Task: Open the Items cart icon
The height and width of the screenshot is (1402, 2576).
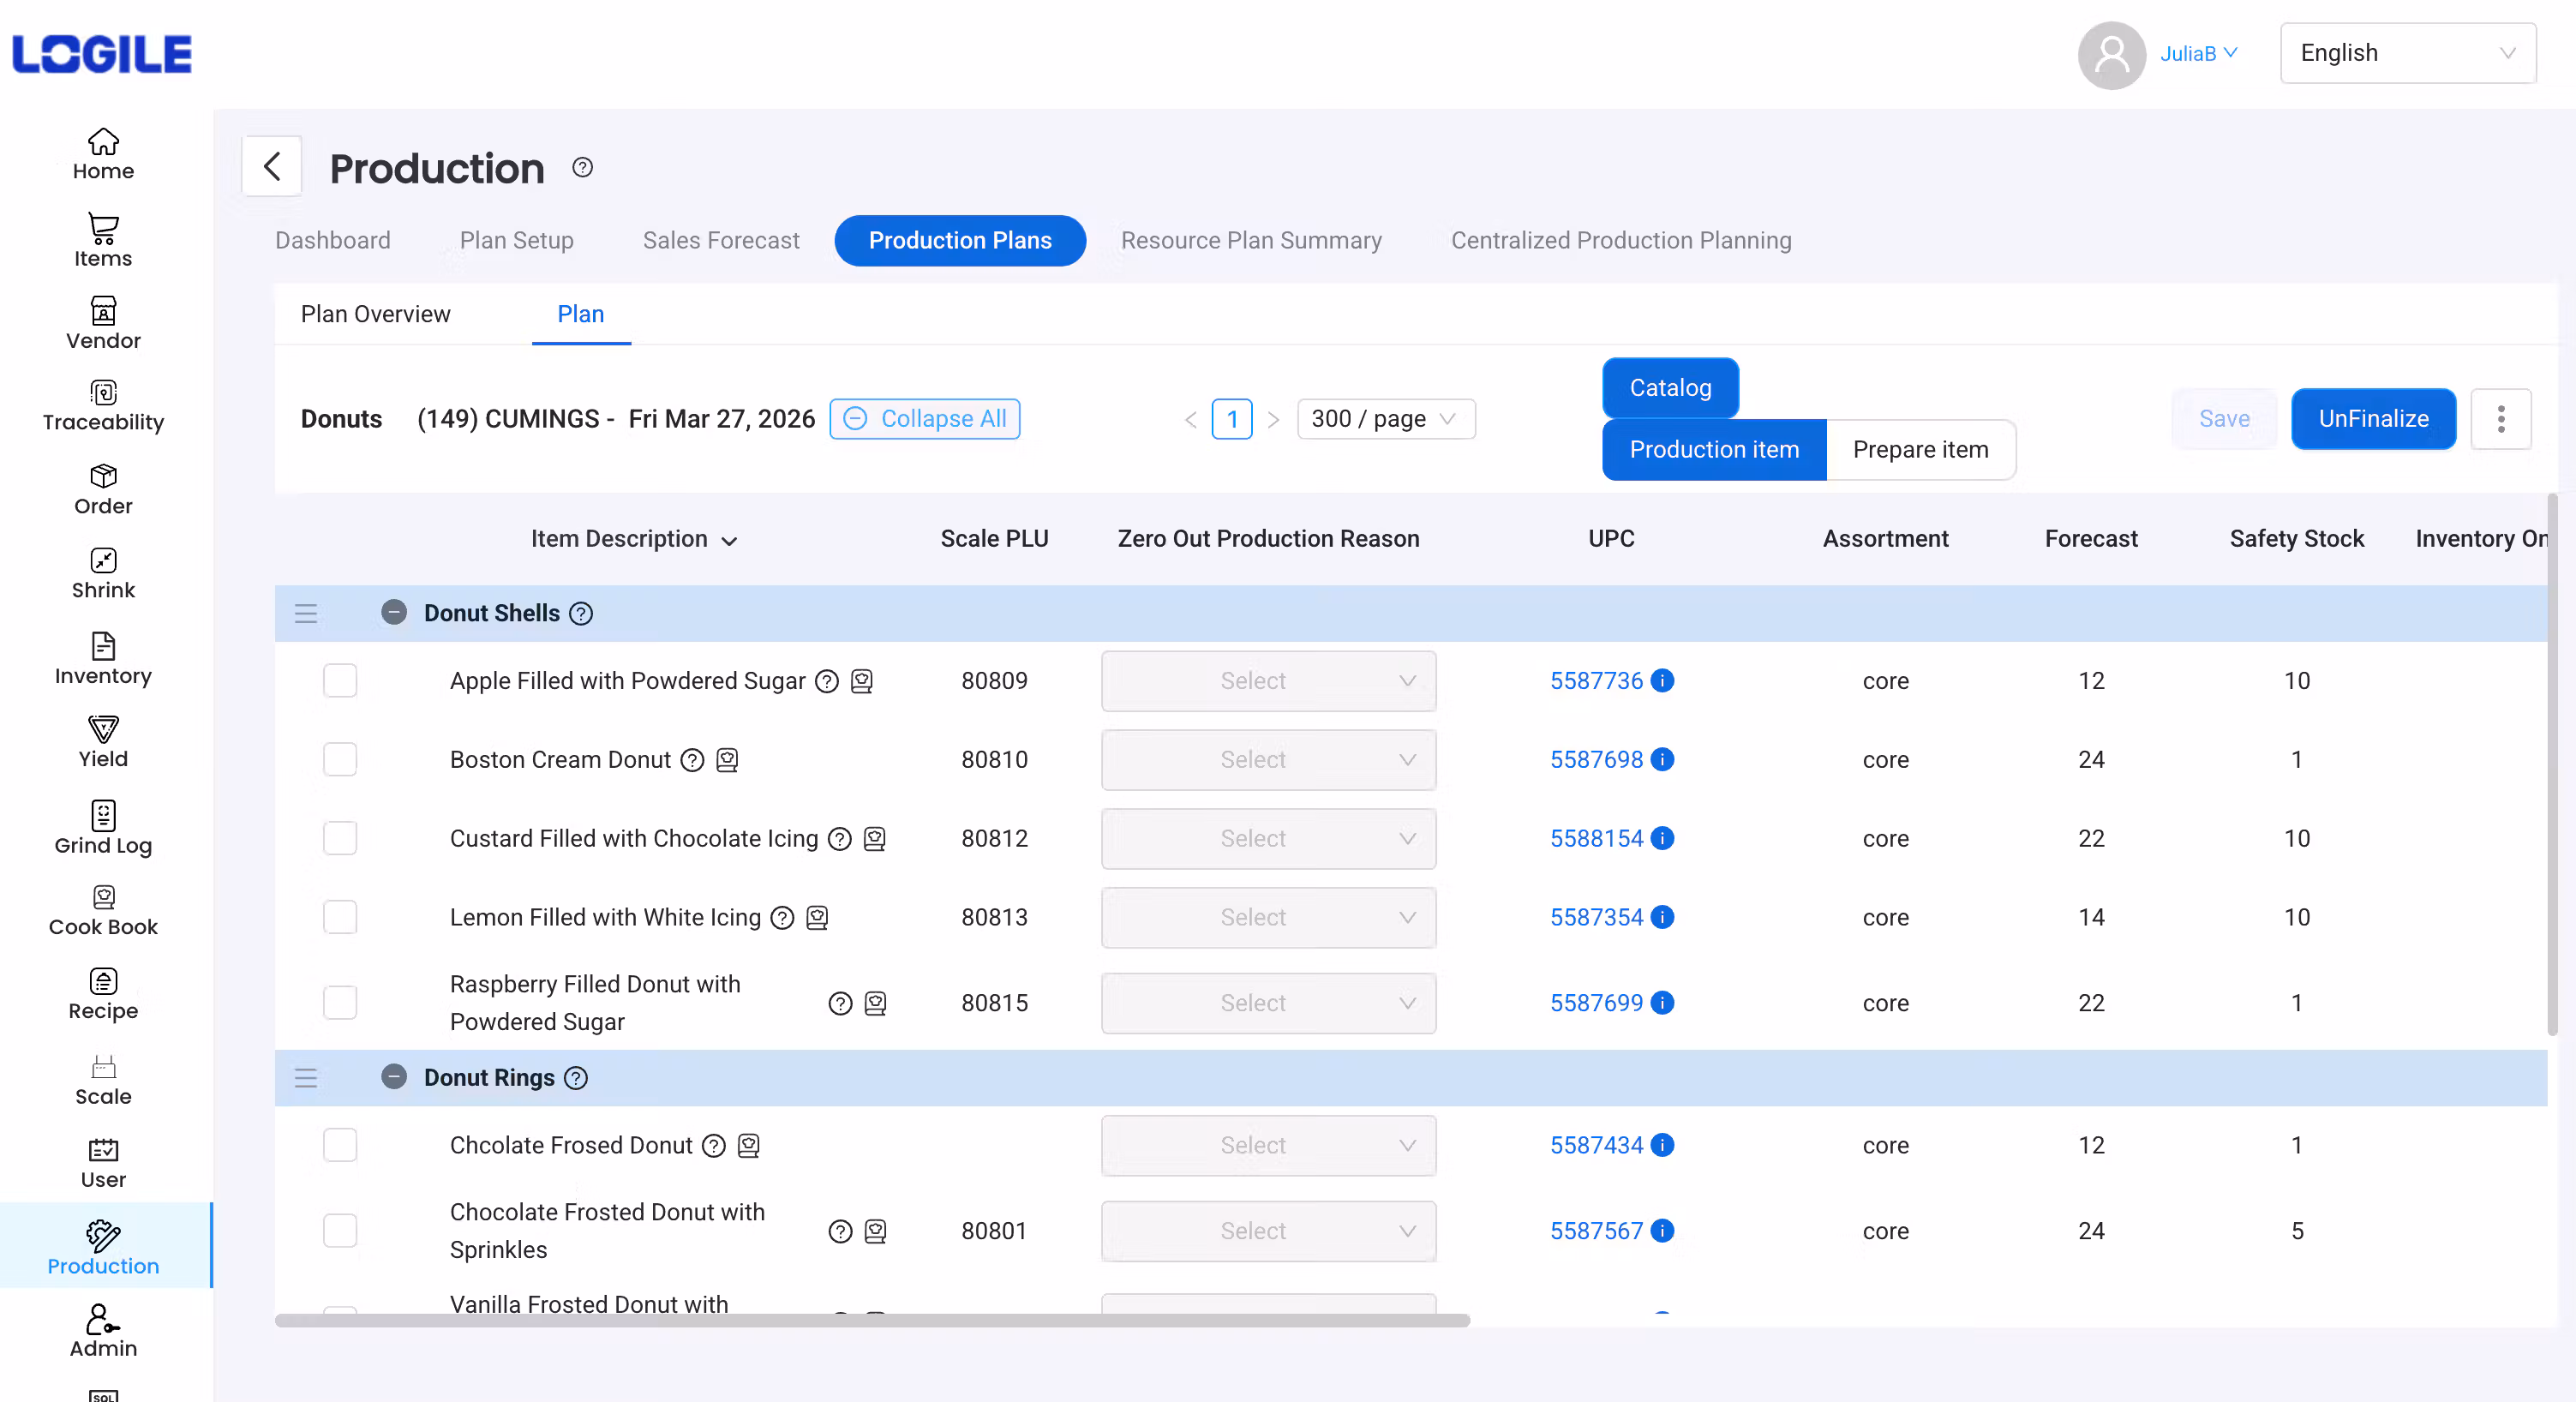Action: (x=103, y=229)
